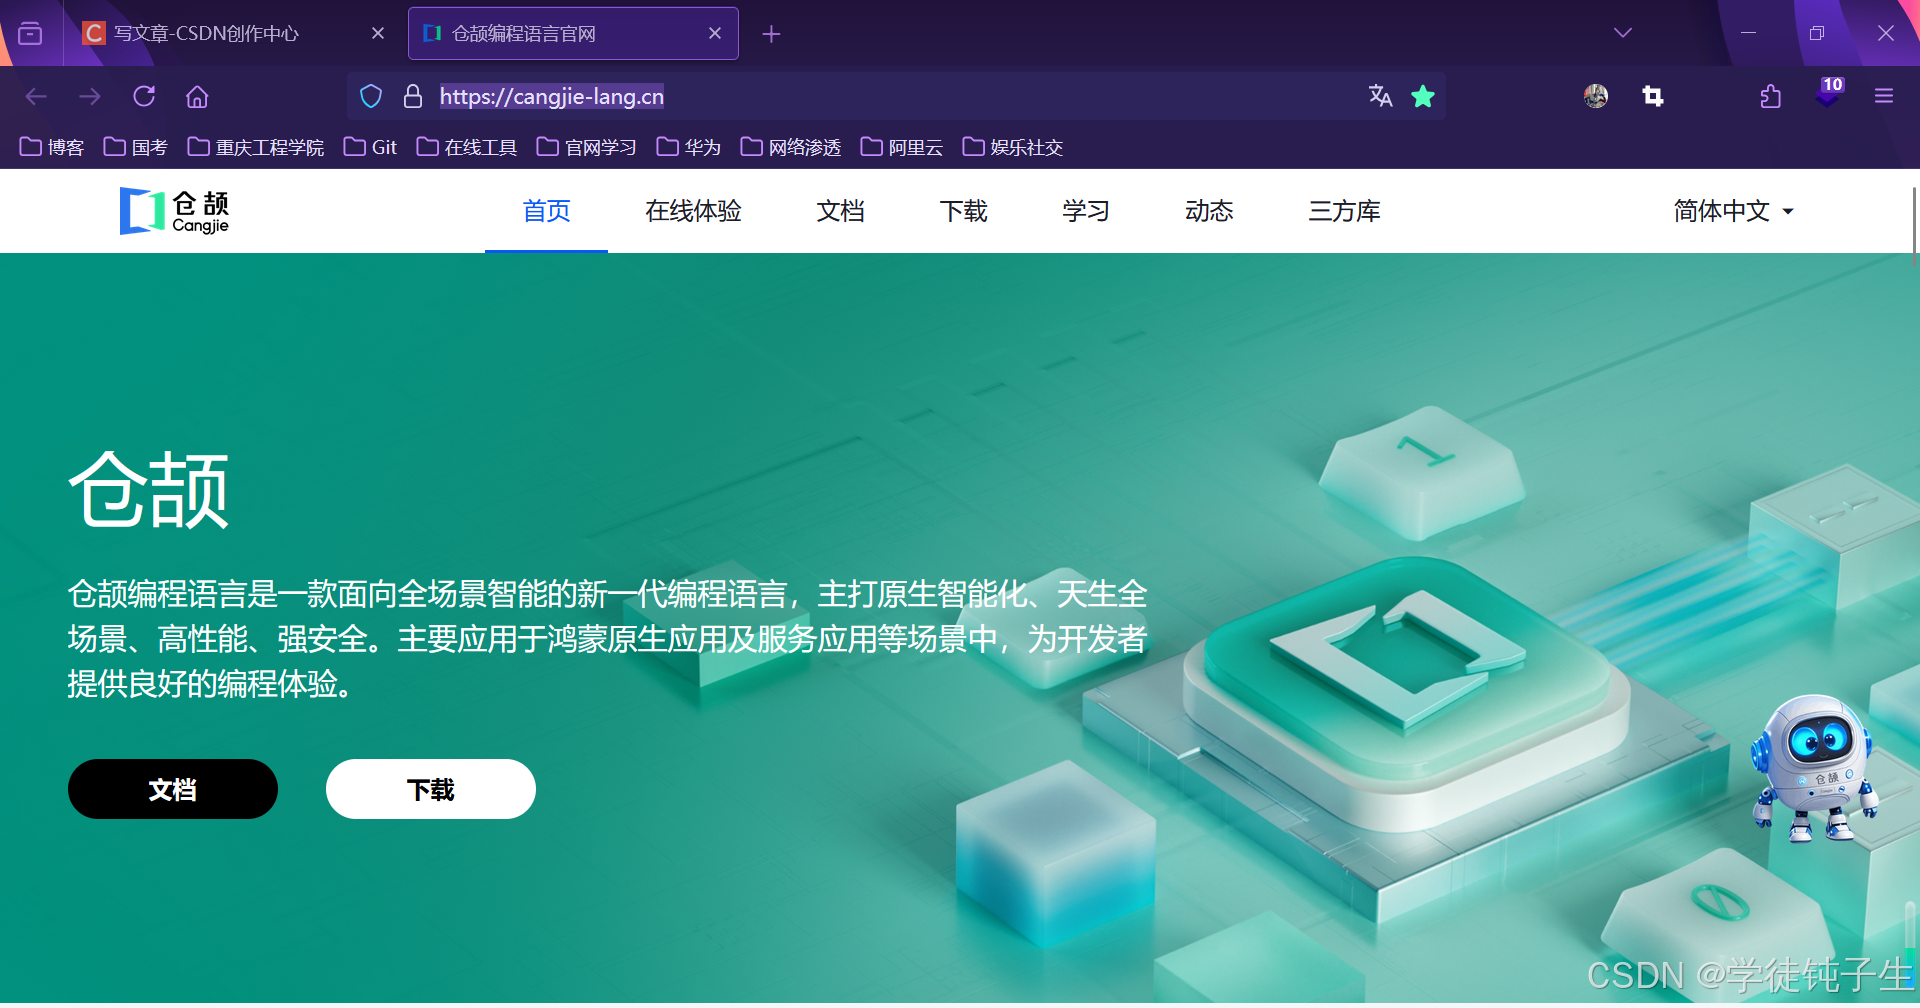Open the tab overview icon at top-left
This screenshot has width=1920, height=1008.
(x=31, y=33)
